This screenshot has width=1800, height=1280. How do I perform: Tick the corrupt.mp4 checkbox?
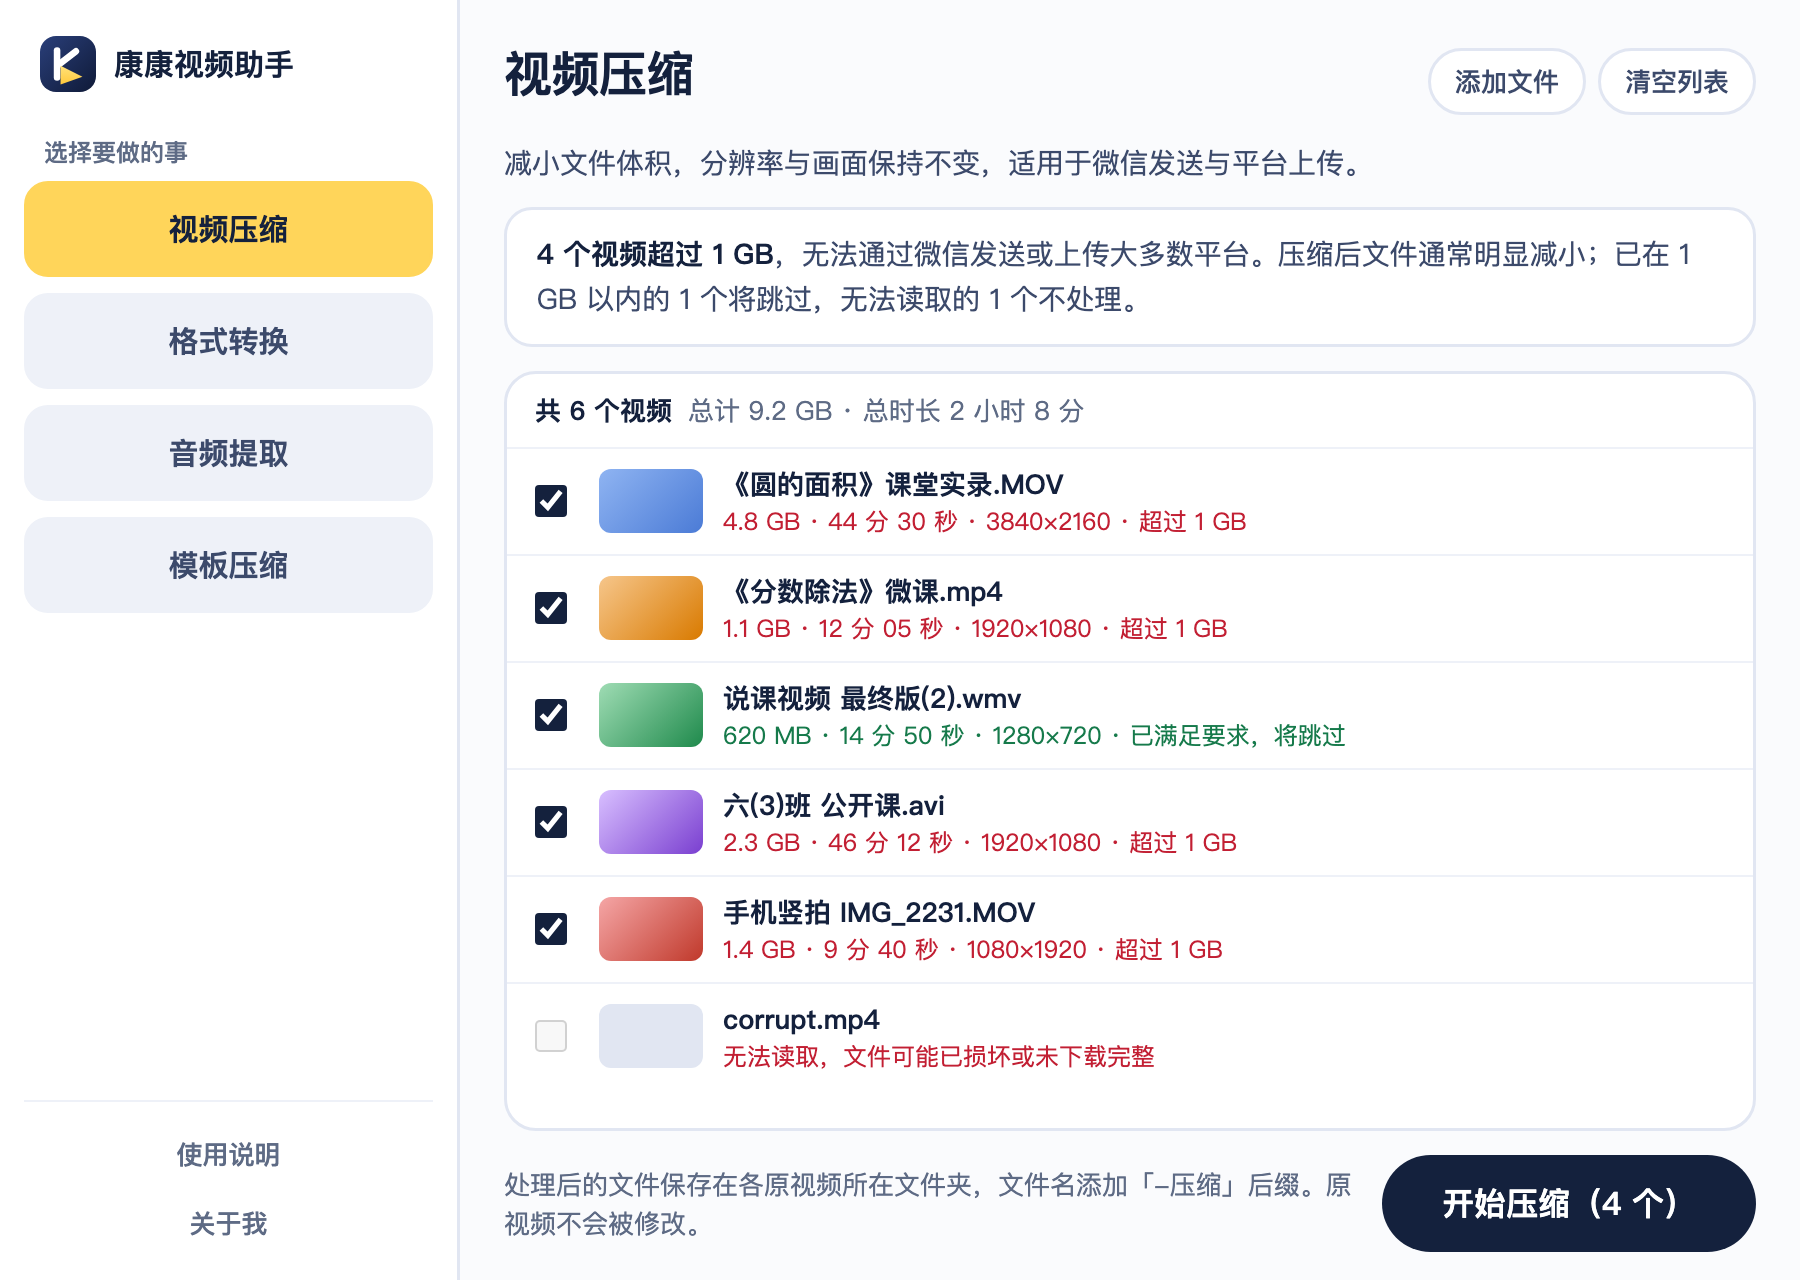click(x=551, y=1036)
